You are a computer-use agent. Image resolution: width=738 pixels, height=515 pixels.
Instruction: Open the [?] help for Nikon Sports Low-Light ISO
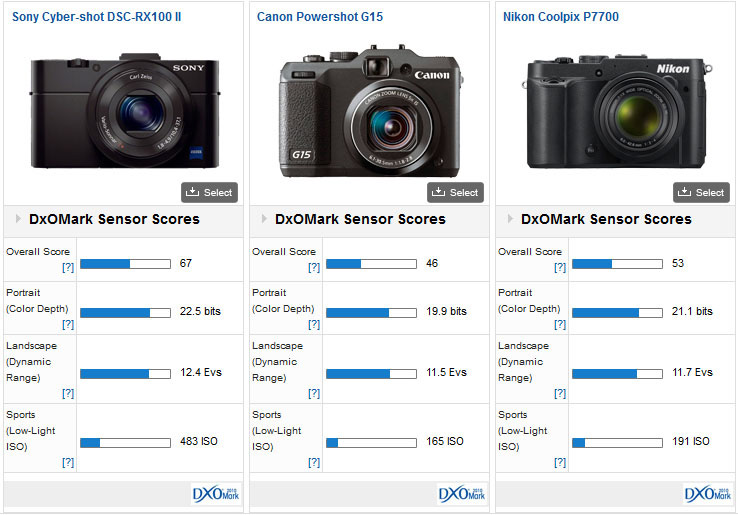(x=560, y=462)
